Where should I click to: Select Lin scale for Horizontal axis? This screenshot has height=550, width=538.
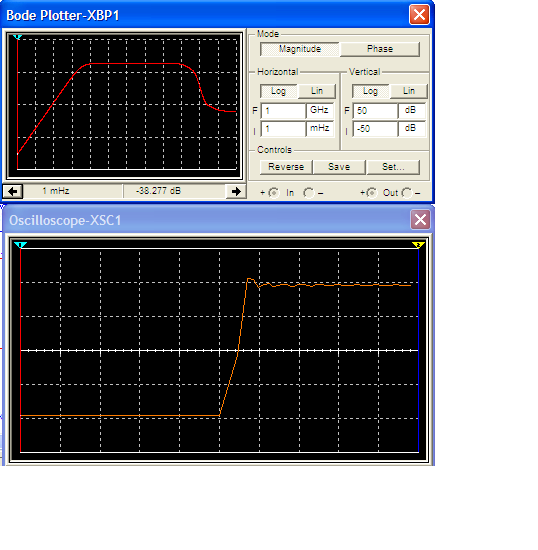[x=317, y=91]
